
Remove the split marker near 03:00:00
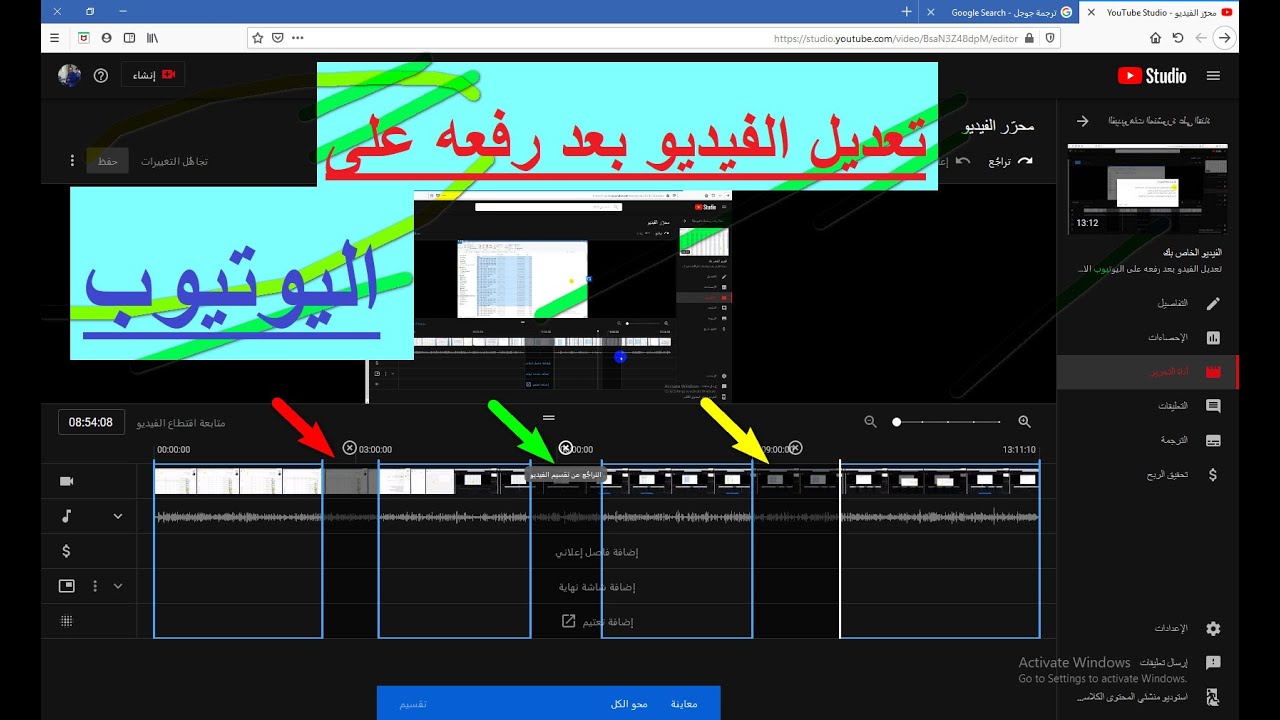pos(349,448)
